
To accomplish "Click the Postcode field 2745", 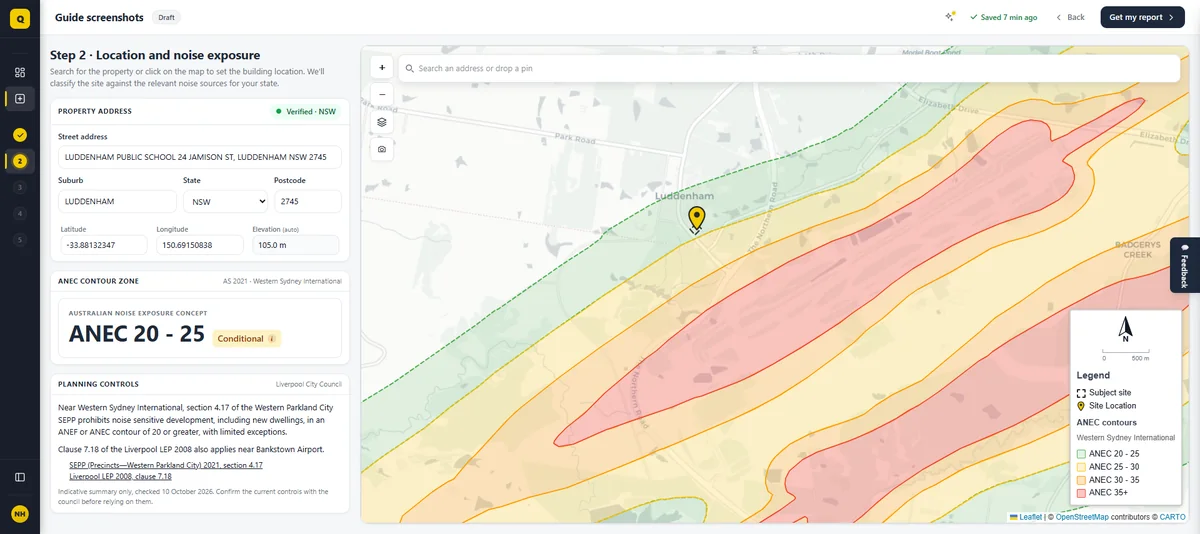I will coord(308,201).
